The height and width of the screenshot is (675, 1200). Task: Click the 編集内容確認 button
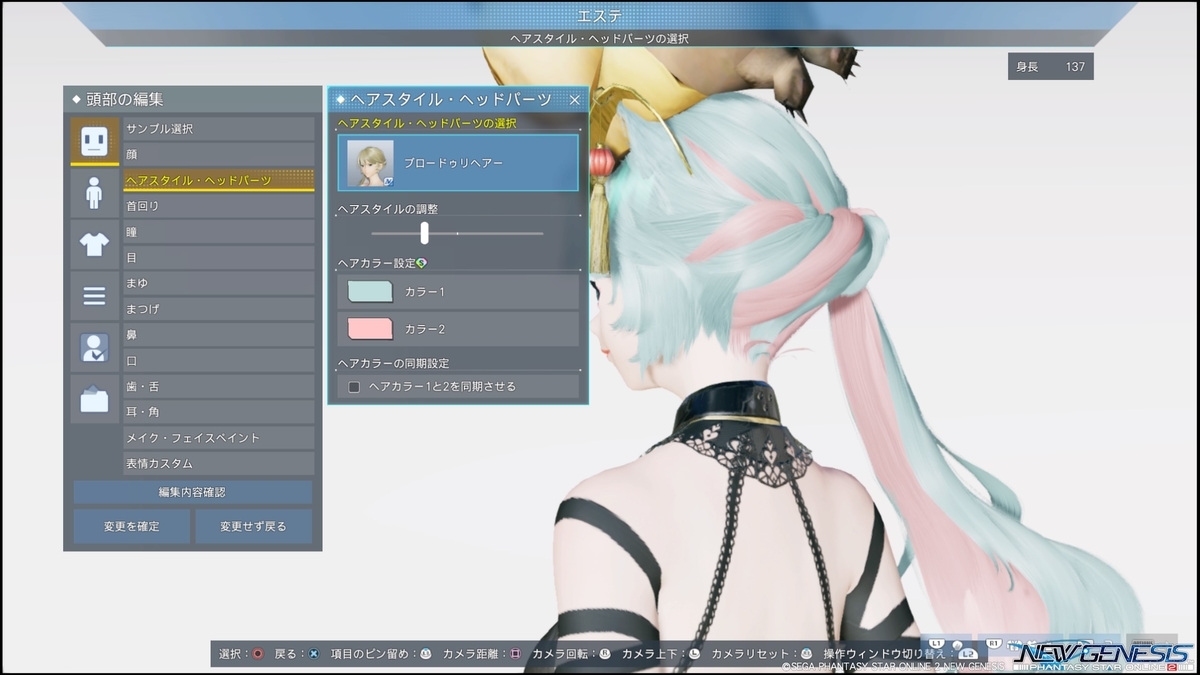click(192, 492)
